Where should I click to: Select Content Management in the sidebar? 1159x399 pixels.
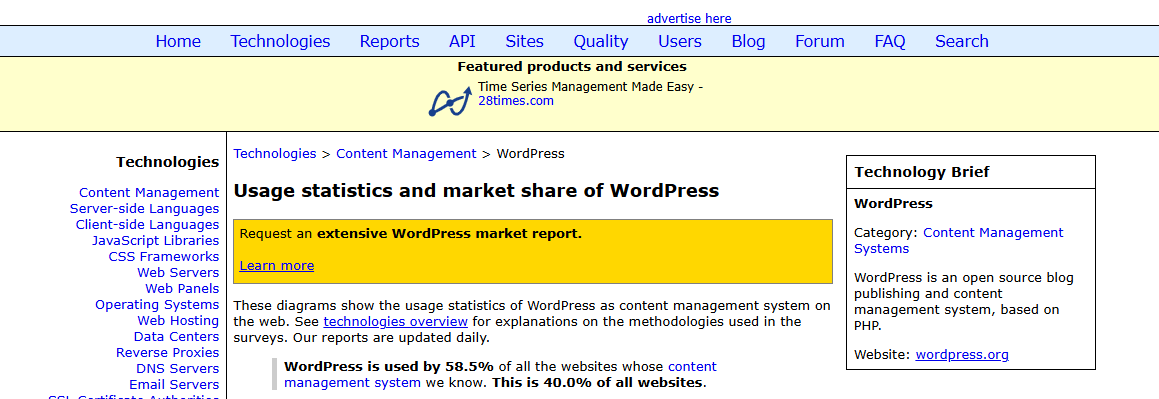[149, 193]
